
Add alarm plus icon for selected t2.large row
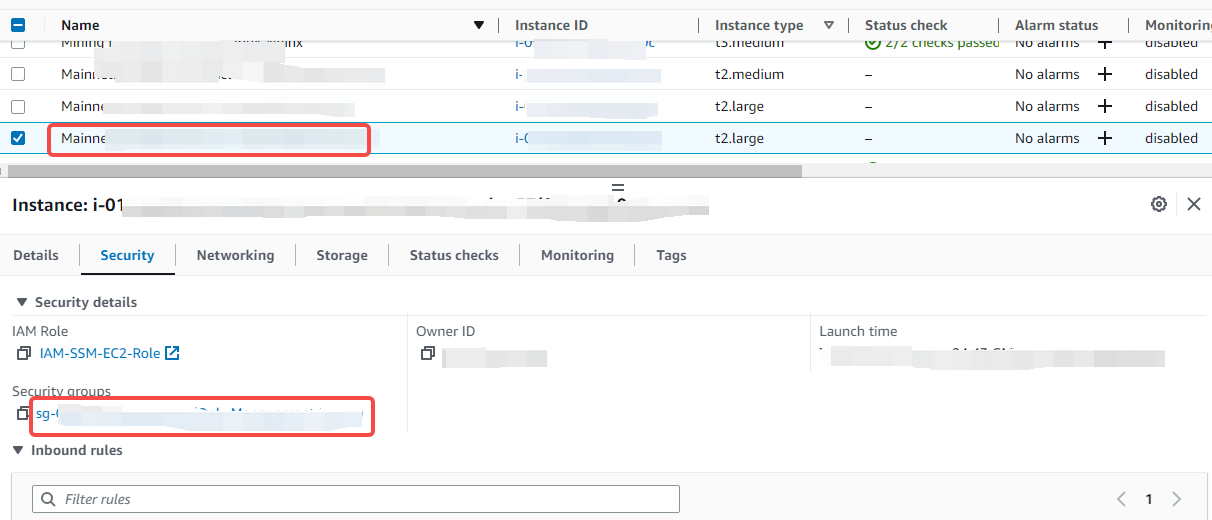[1104, 138]
